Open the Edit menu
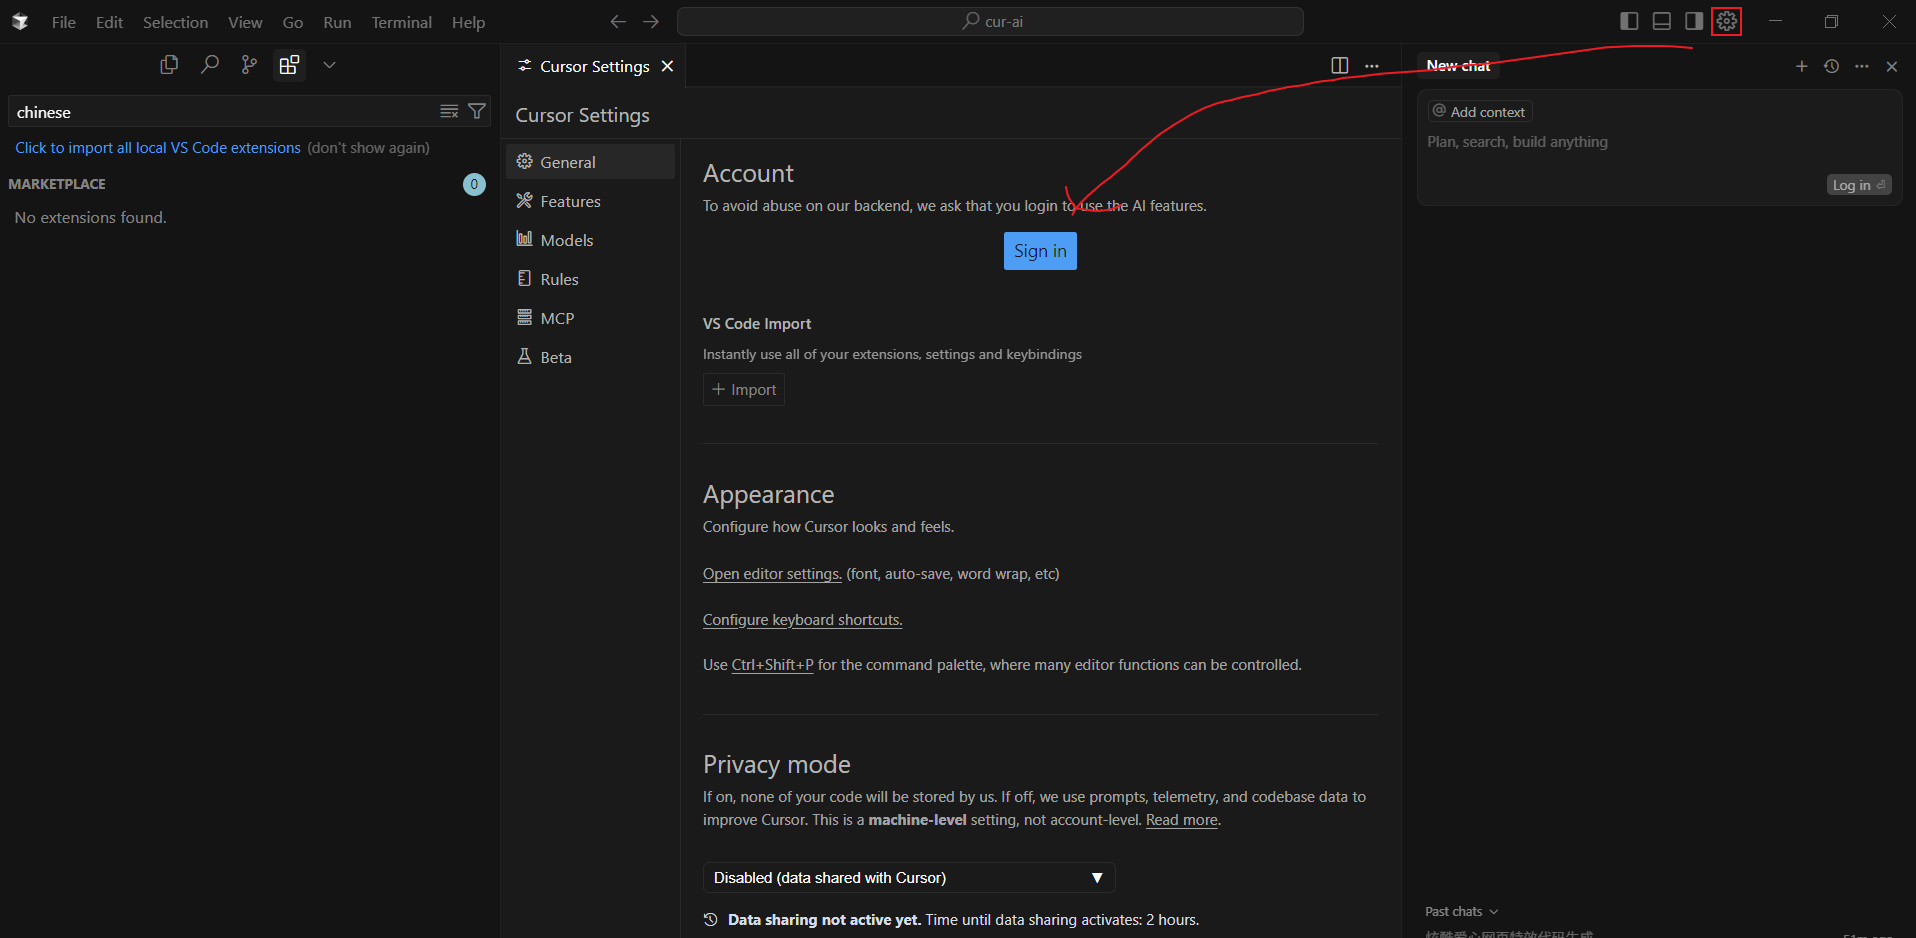Screen dimensions: 1916x938 tap(109, 22)
